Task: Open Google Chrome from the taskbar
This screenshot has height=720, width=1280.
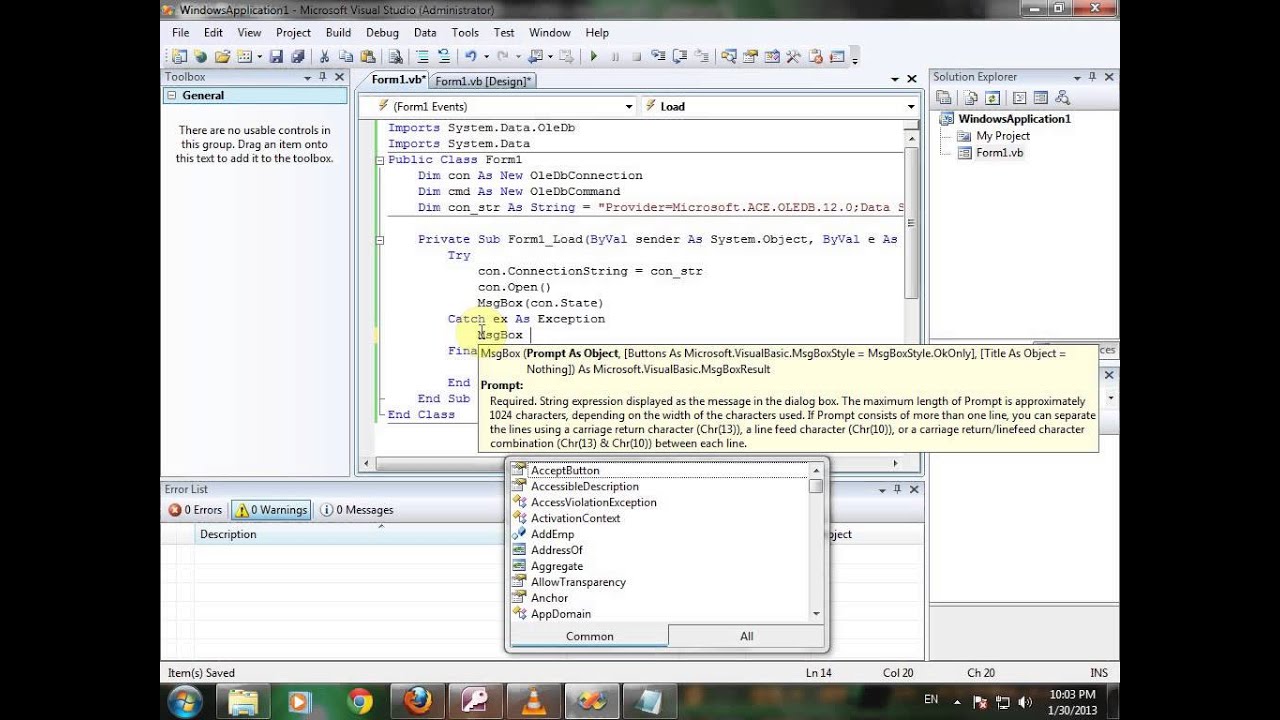Action: [360, 701]
